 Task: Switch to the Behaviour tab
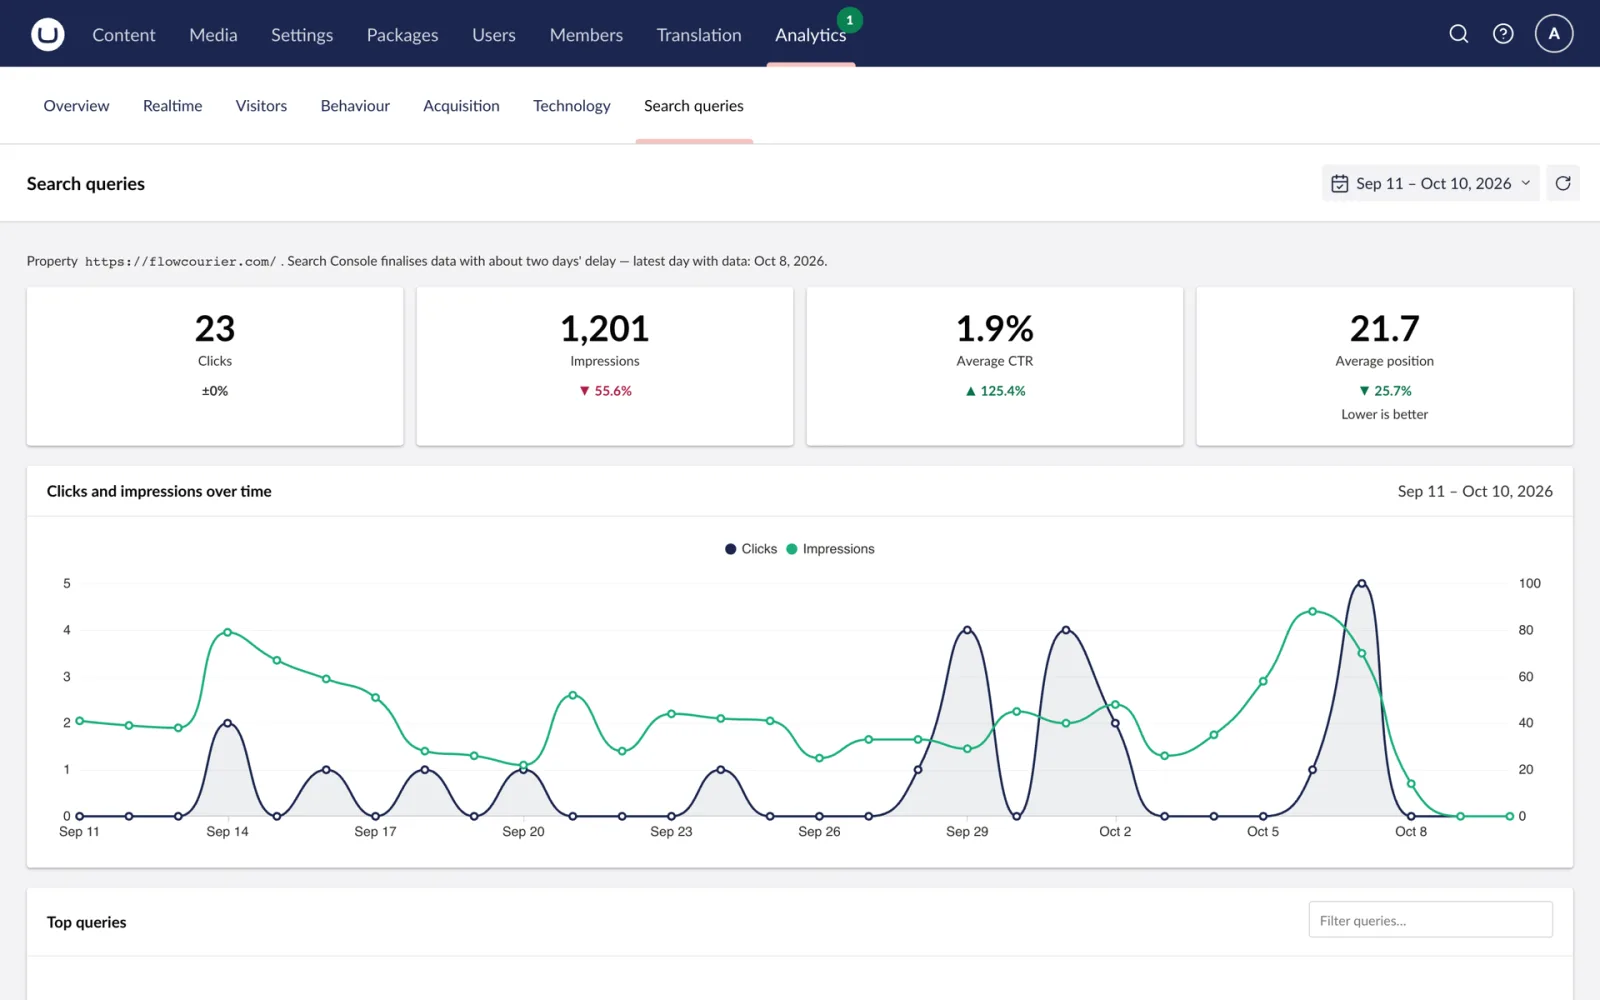(355, 106)
